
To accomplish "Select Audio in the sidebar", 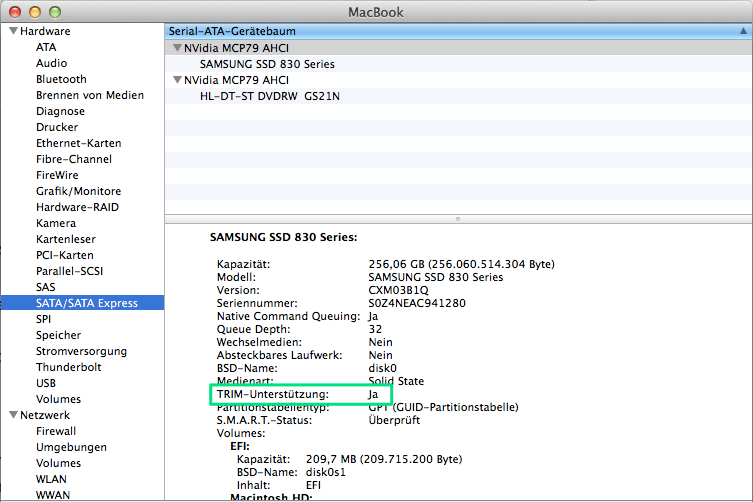I will 51,63.
